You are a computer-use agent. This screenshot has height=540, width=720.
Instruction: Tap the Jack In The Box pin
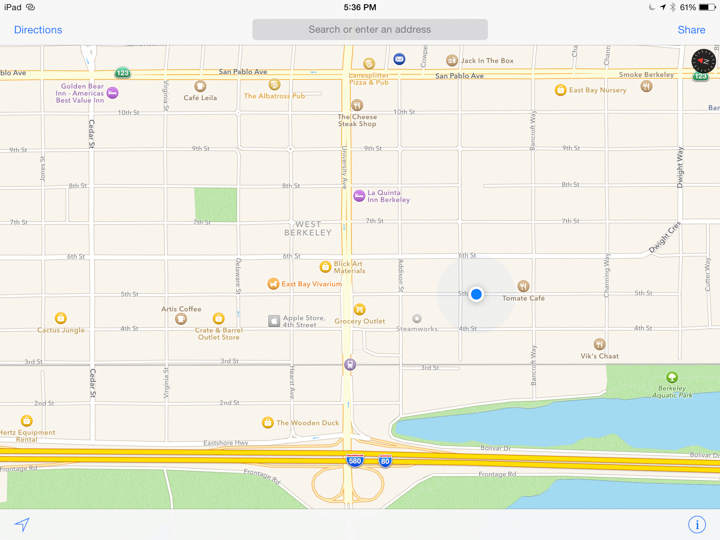click(452, 60)
